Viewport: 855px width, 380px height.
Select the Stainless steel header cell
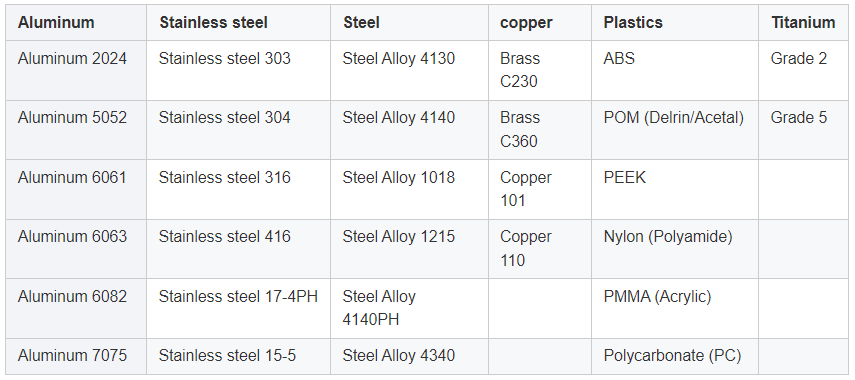tap(238, 23)
